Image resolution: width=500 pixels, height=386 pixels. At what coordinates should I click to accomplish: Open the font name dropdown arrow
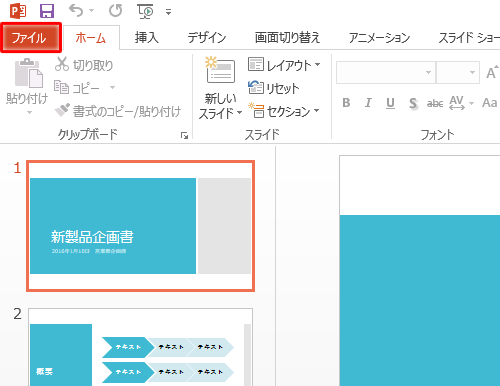428,72
